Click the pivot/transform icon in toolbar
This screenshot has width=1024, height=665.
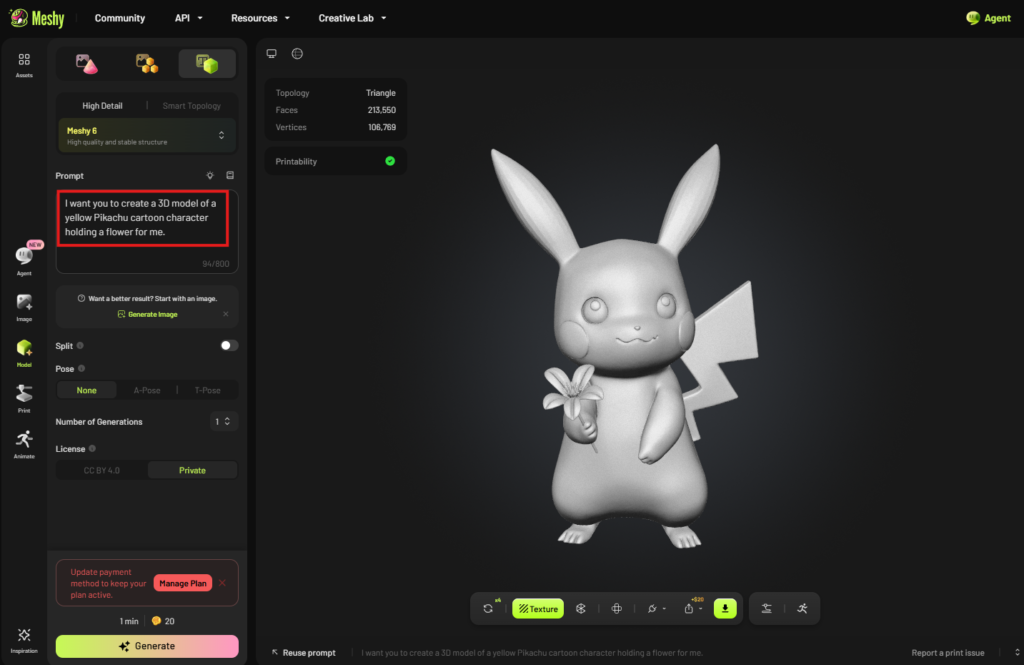pyautogui.click(x=616, y=608)
